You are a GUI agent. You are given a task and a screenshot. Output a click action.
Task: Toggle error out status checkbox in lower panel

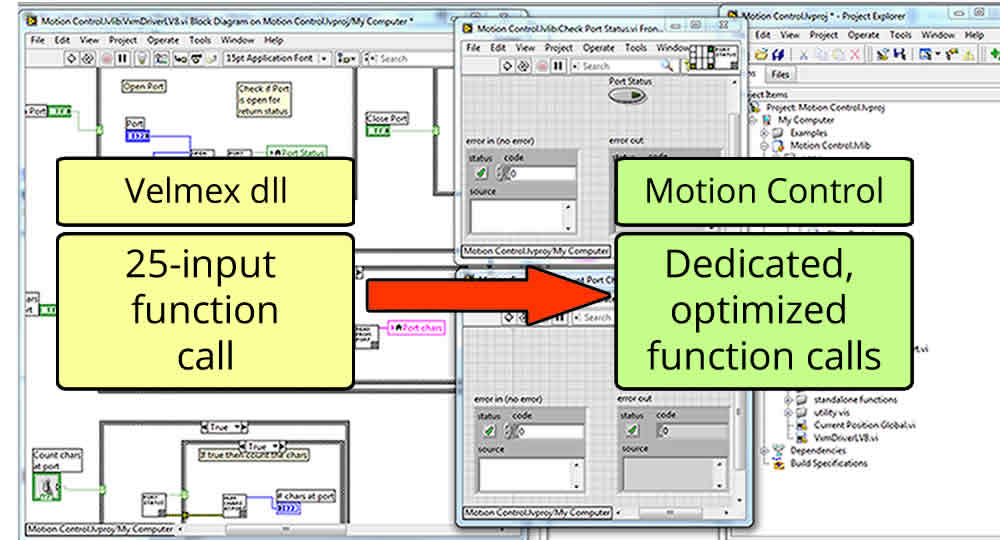632,430
